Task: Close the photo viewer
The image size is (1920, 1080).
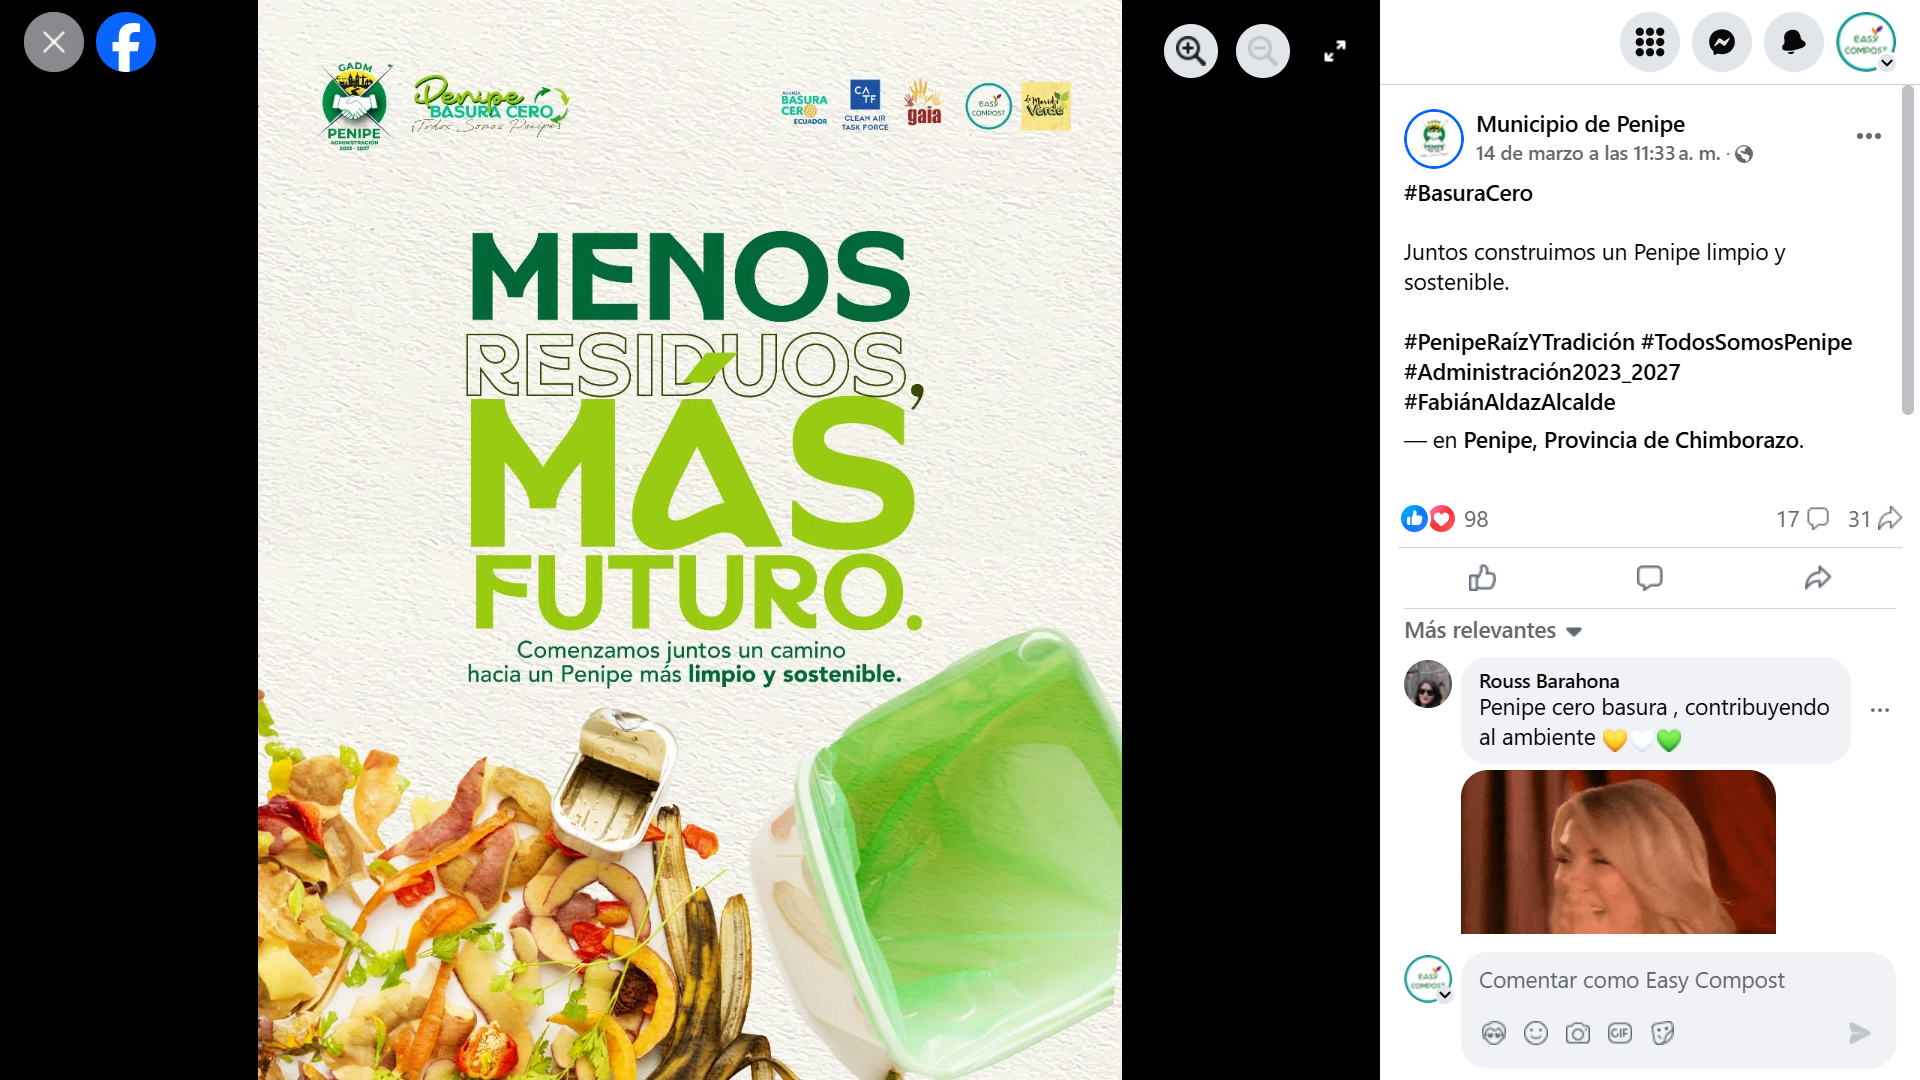Action: coord(54,42)
